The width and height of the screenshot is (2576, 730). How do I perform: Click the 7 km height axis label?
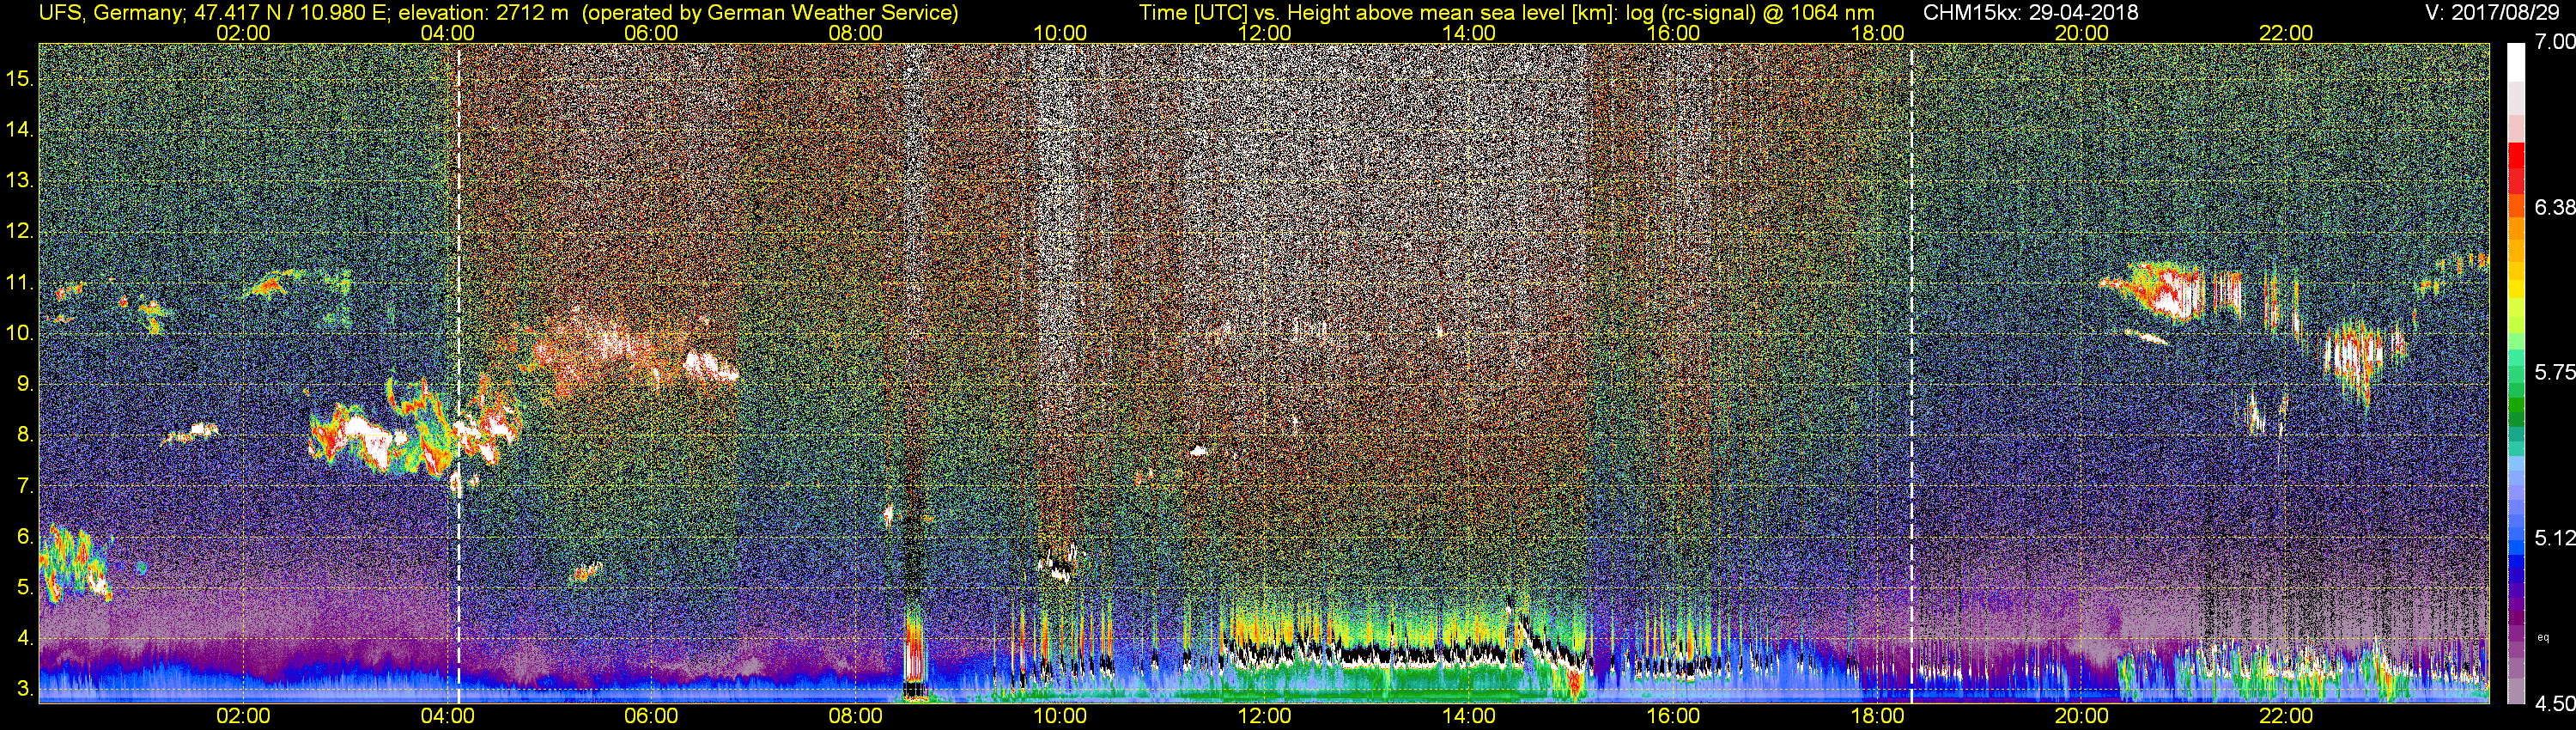click(25, 486)
